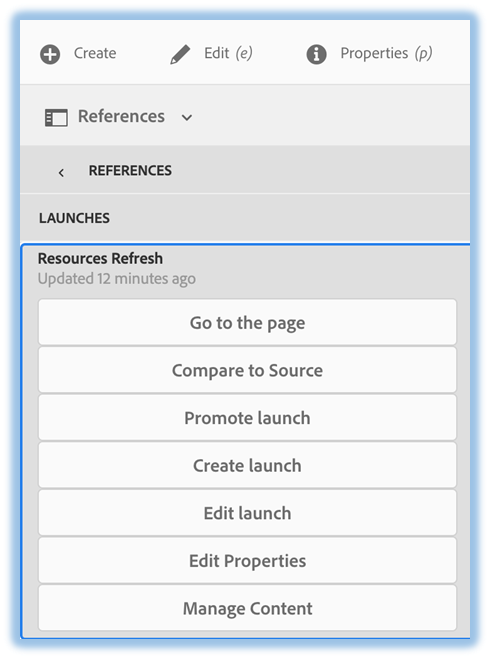
Task: Choose Edit (e) in the toolbar
Action: tap(228, 53)
